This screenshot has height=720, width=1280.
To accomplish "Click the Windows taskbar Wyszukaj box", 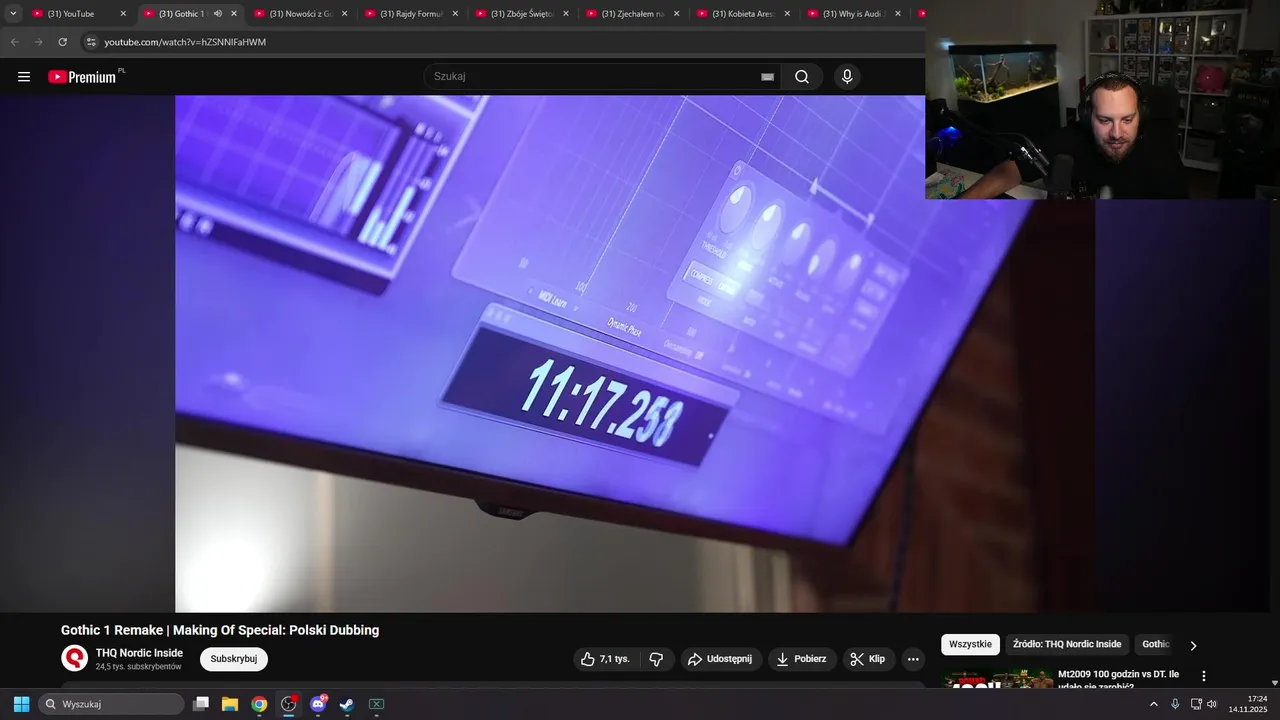I will coord(111,704).
